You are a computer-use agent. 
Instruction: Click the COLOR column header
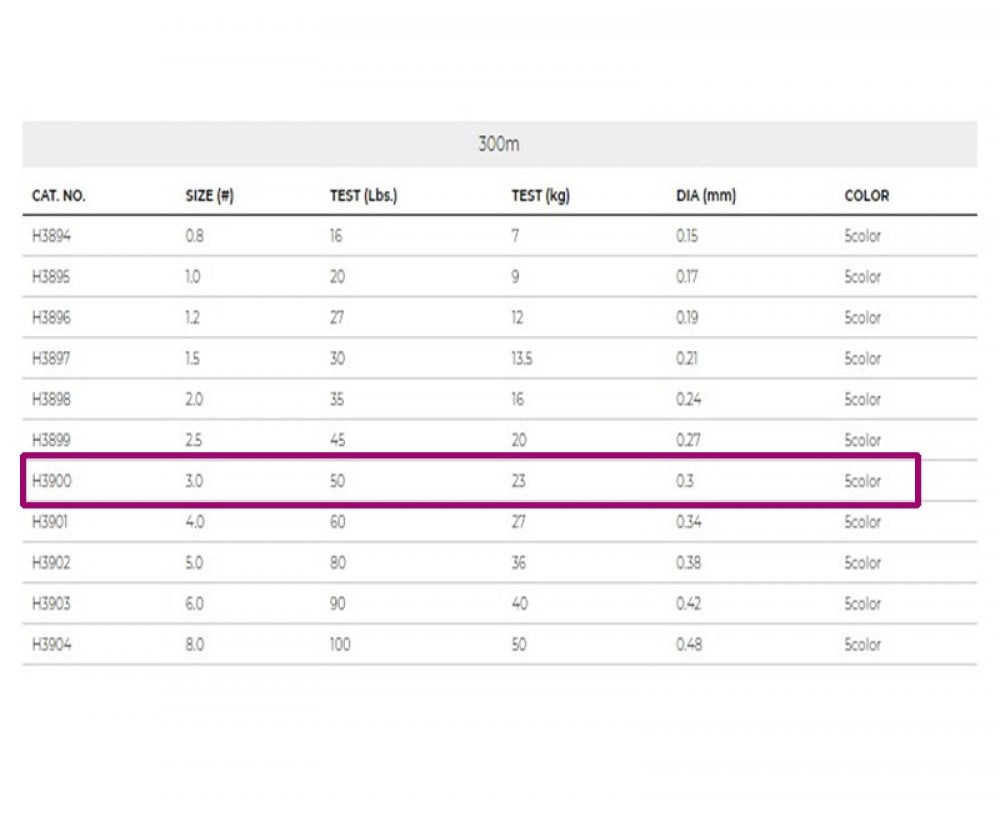click(x=866, y=196)
